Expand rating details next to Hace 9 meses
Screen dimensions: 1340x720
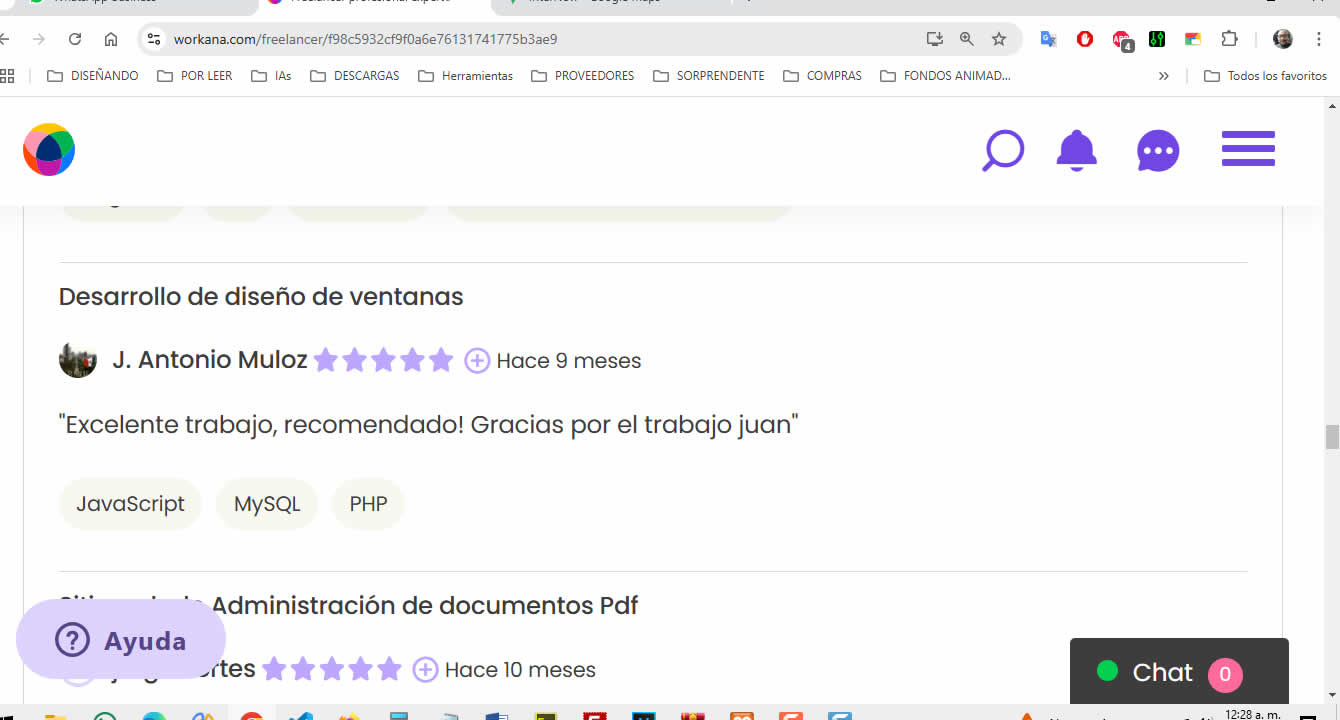point(477,361)
